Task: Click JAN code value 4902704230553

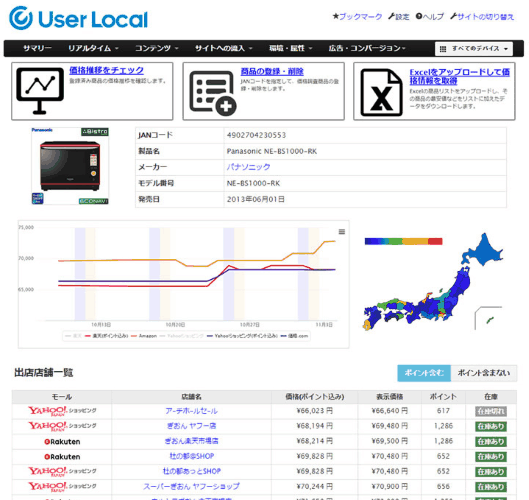Action: click(256, 135)
